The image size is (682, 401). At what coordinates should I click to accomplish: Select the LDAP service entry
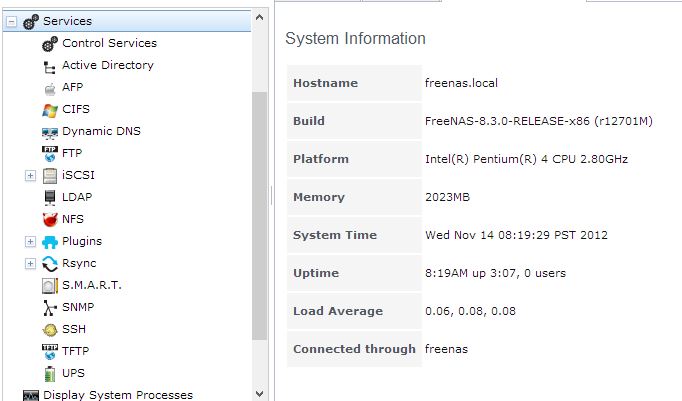(x=77, y=197)
